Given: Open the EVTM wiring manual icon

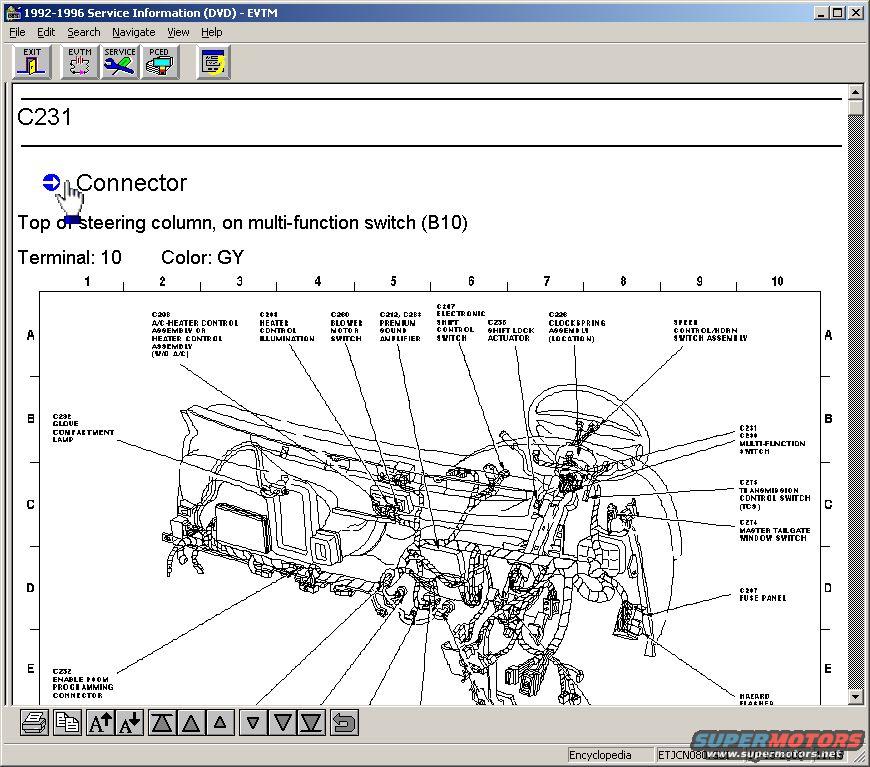Looking at the screenshot, I should (x=80, y=62).
